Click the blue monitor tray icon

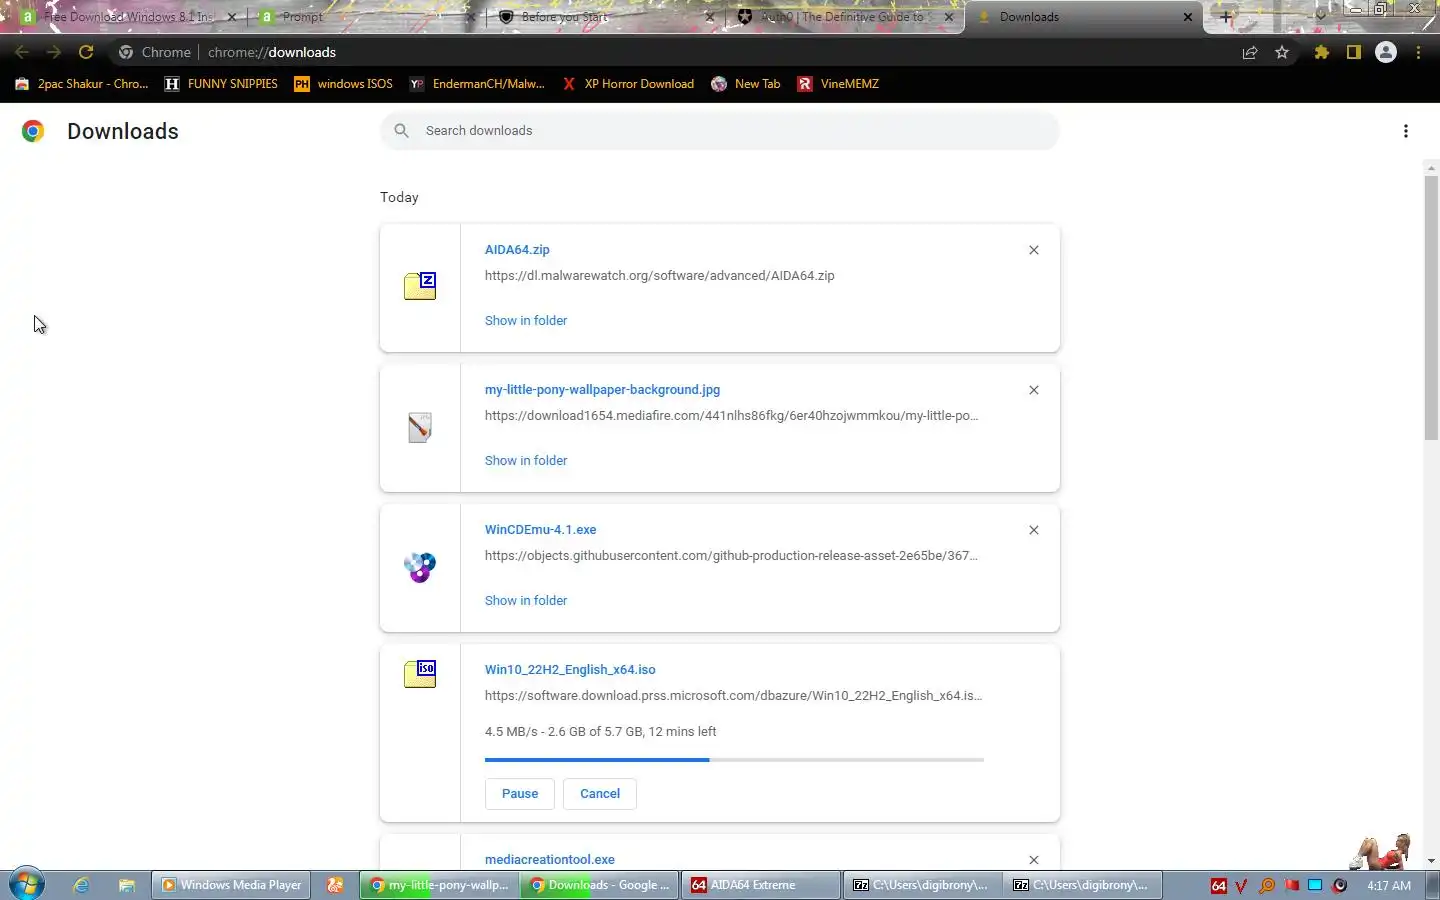click(x=1315, y=886)
